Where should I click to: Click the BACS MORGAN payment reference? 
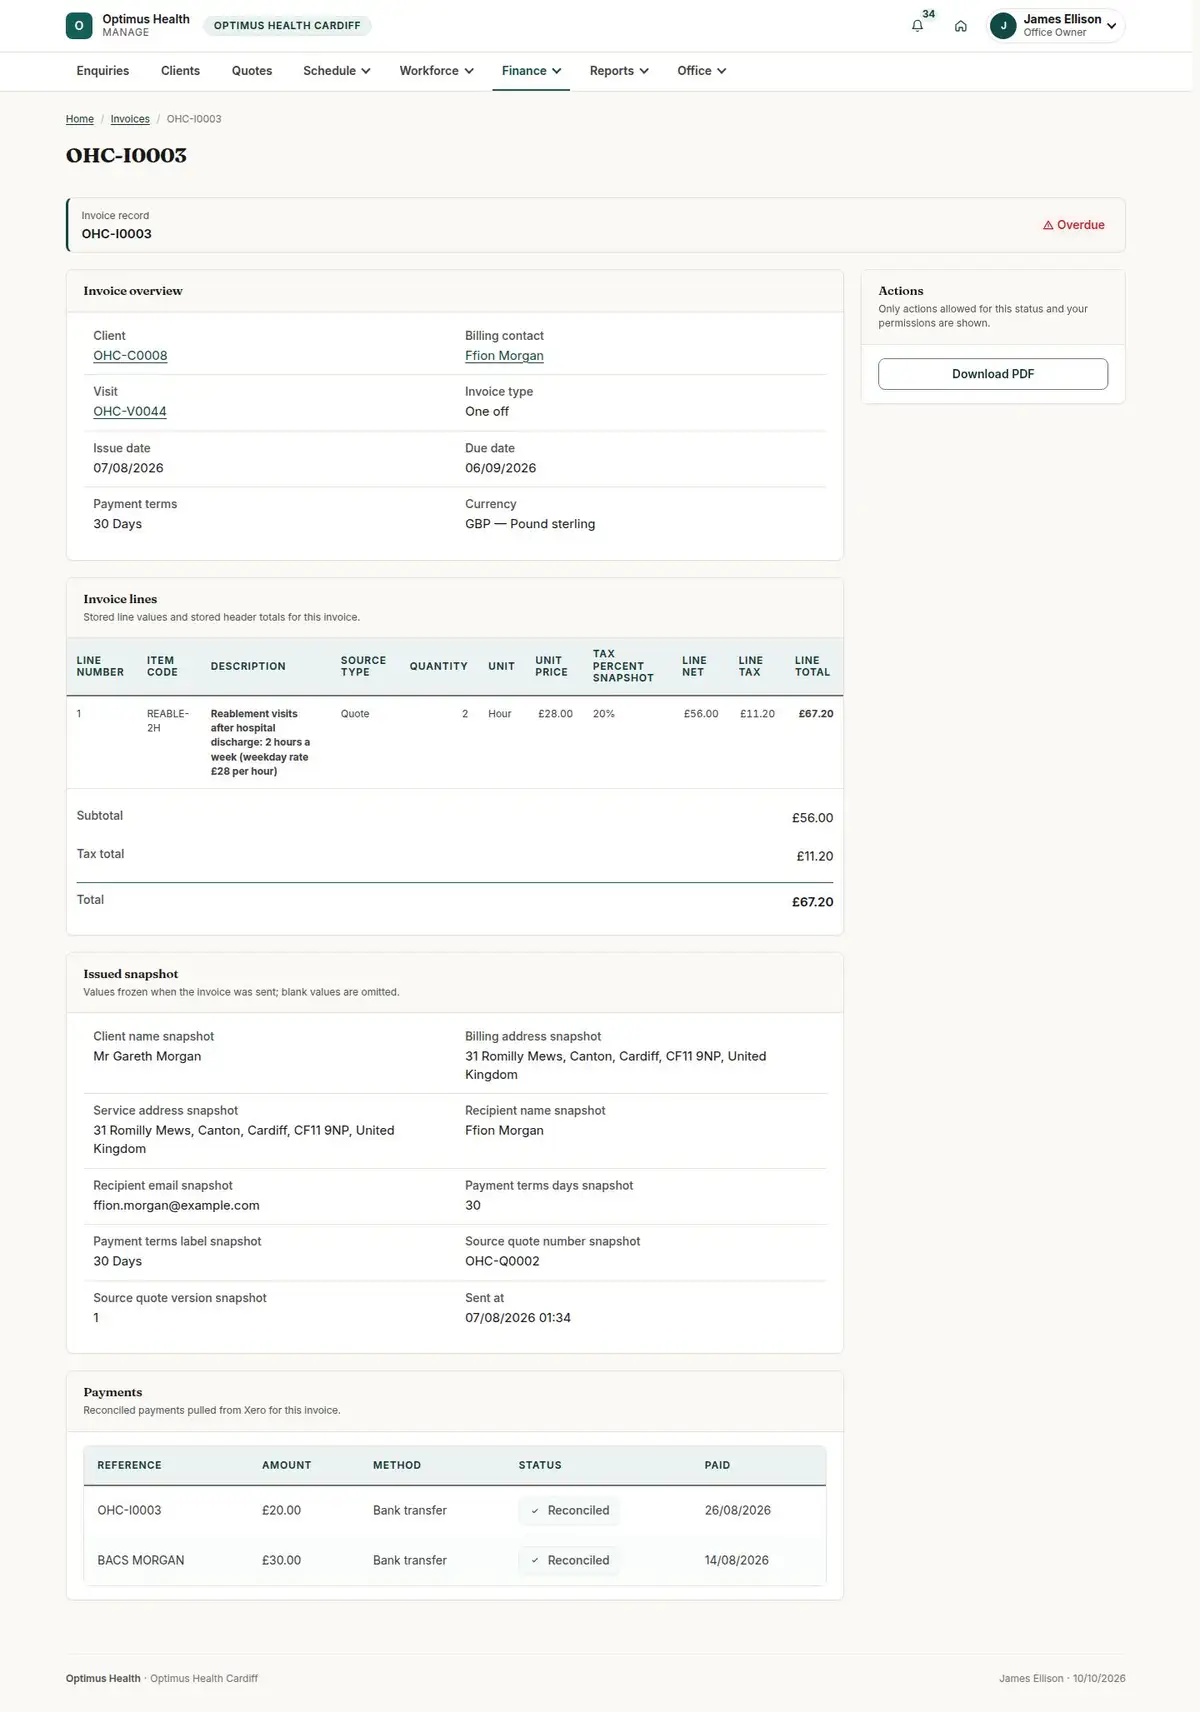click(x=141, y=1560)
